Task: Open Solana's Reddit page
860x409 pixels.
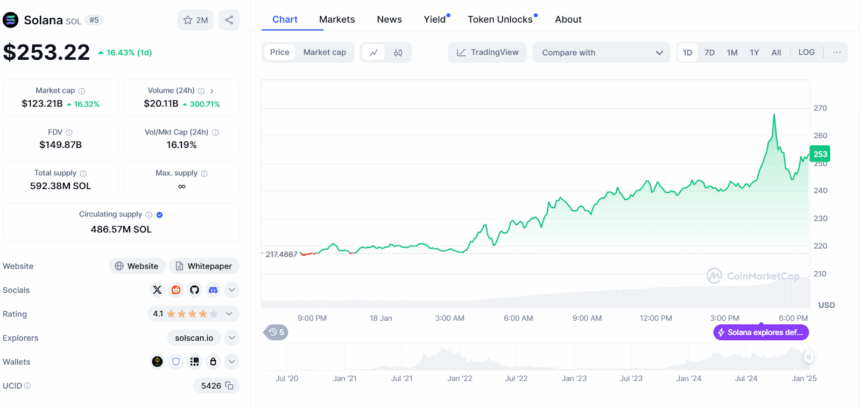Action: 176,290
